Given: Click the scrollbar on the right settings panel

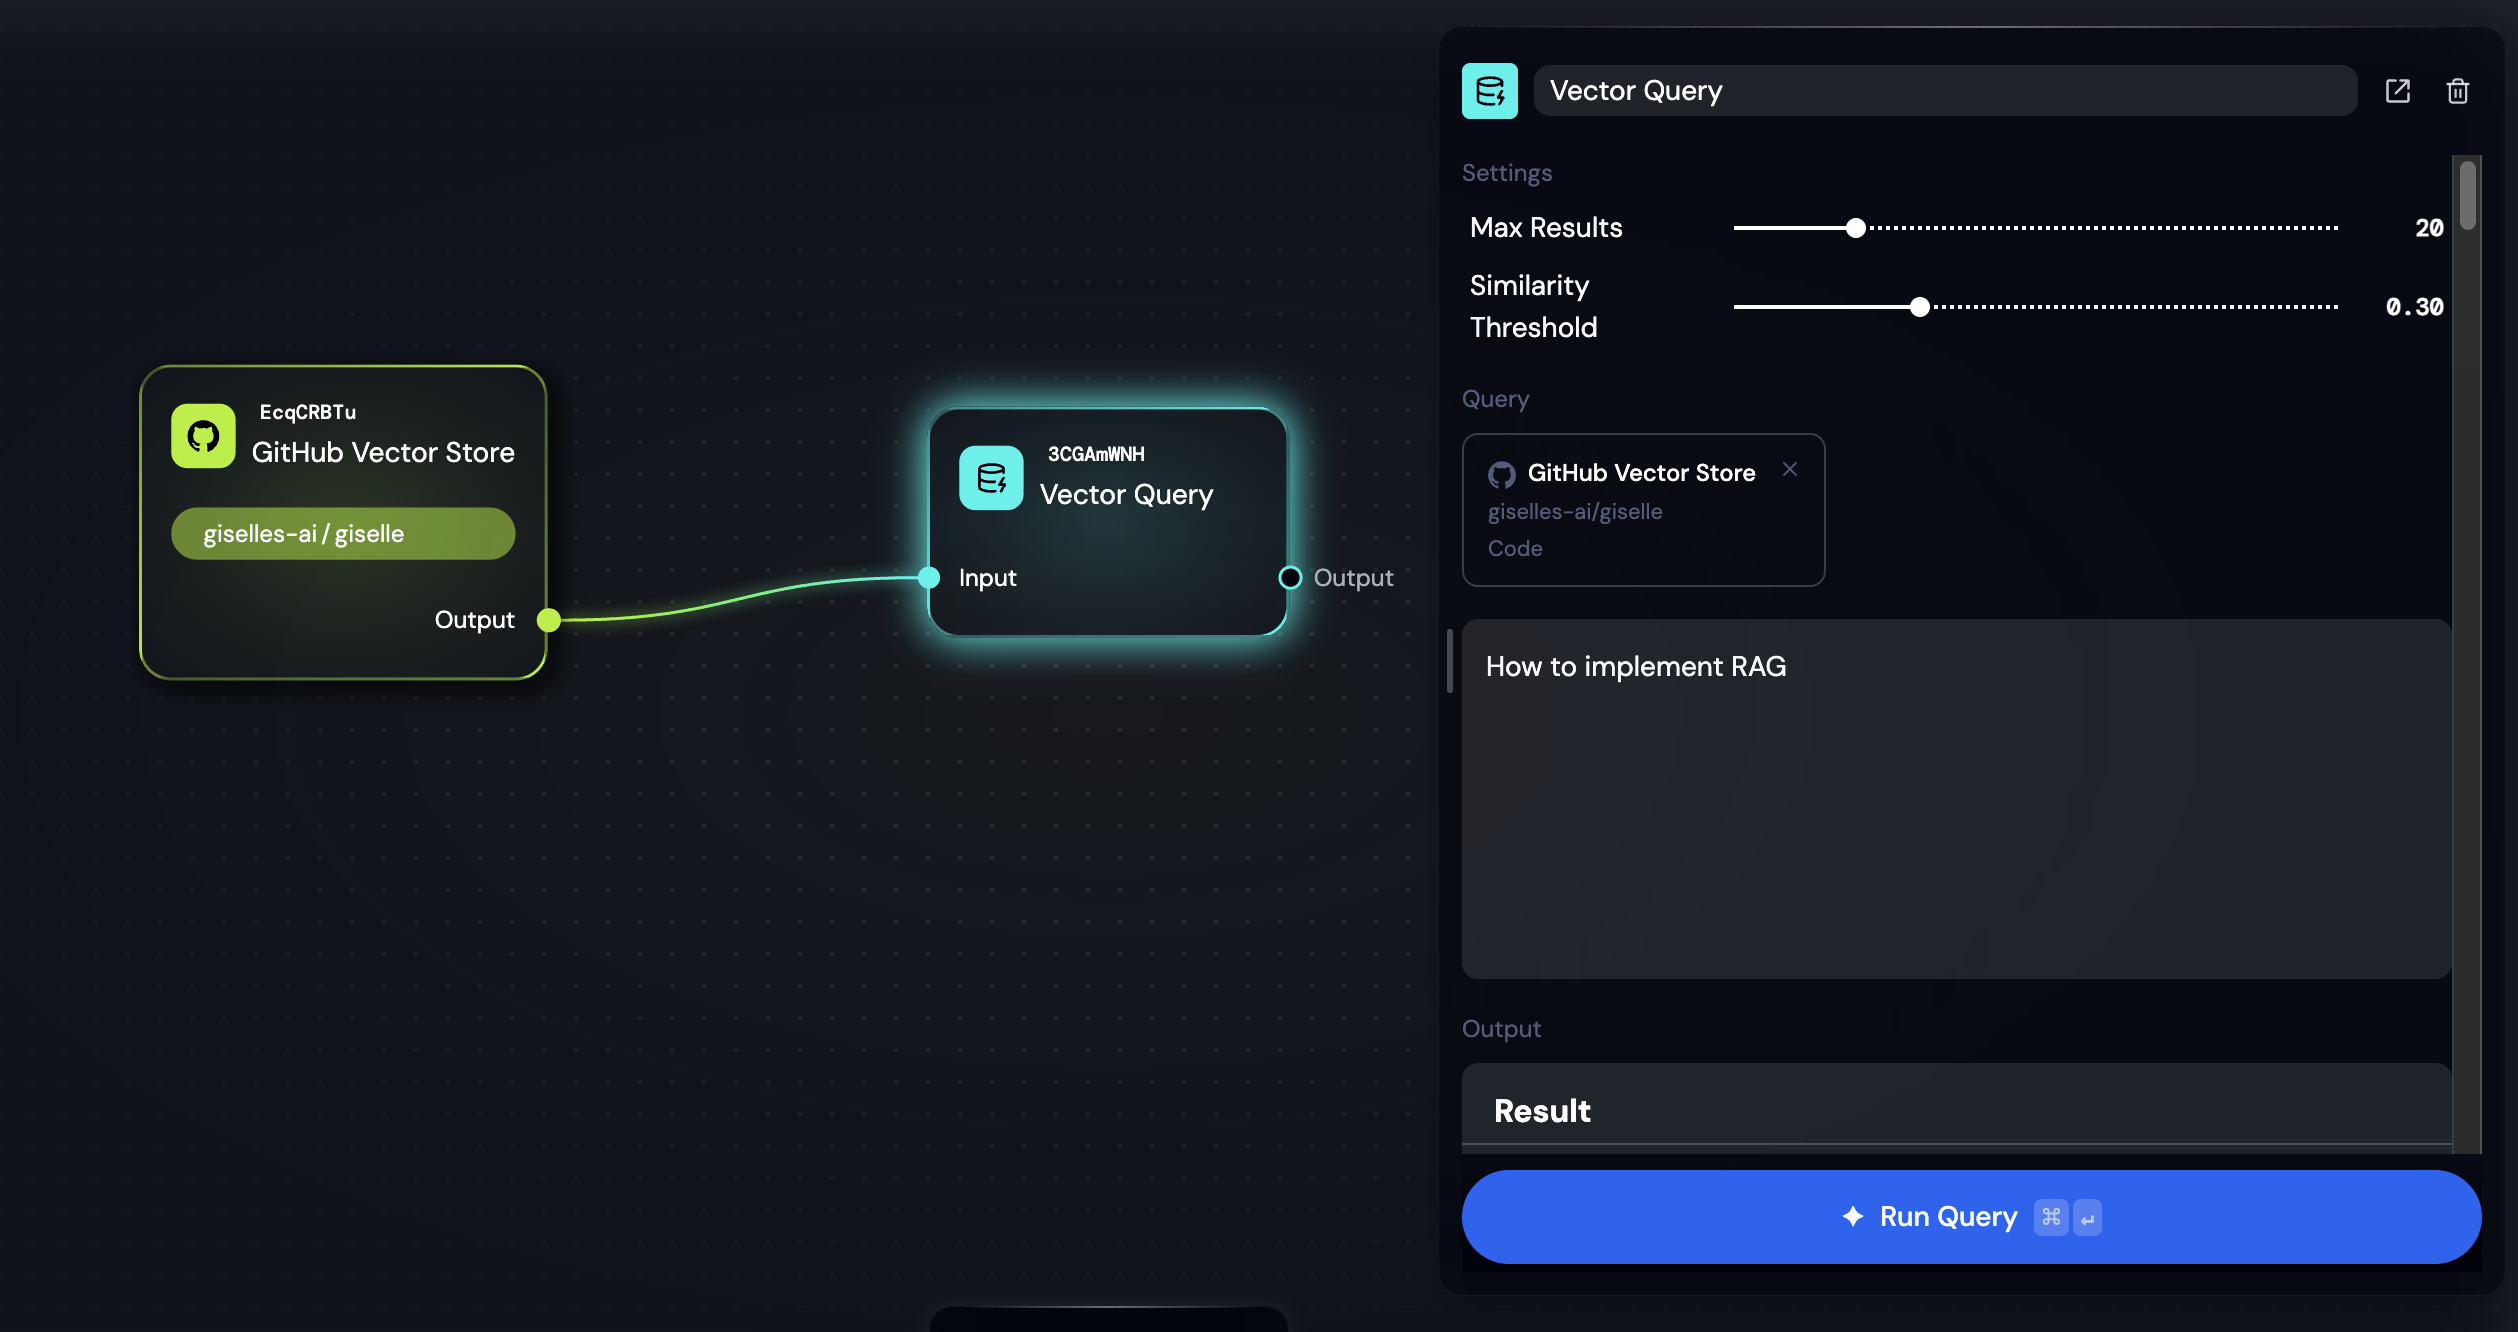Looking at the screenshot, I should click(x=2466, y=195).
